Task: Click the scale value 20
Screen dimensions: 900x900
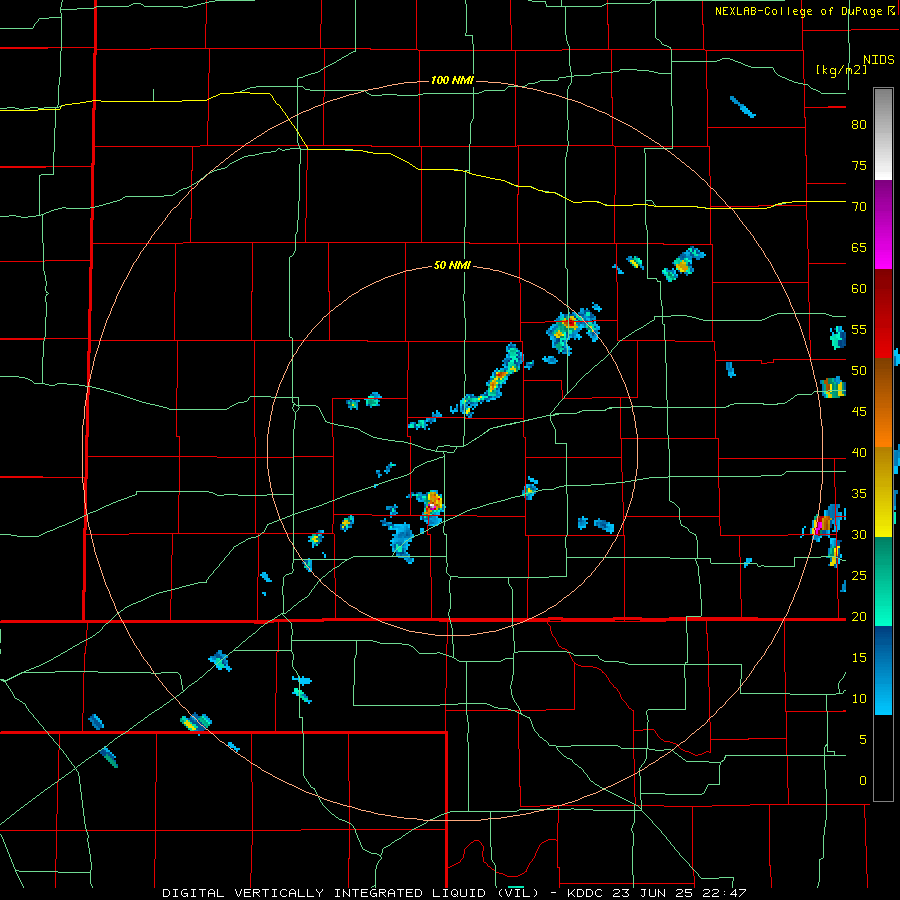Action: click(x=859, y=616)
